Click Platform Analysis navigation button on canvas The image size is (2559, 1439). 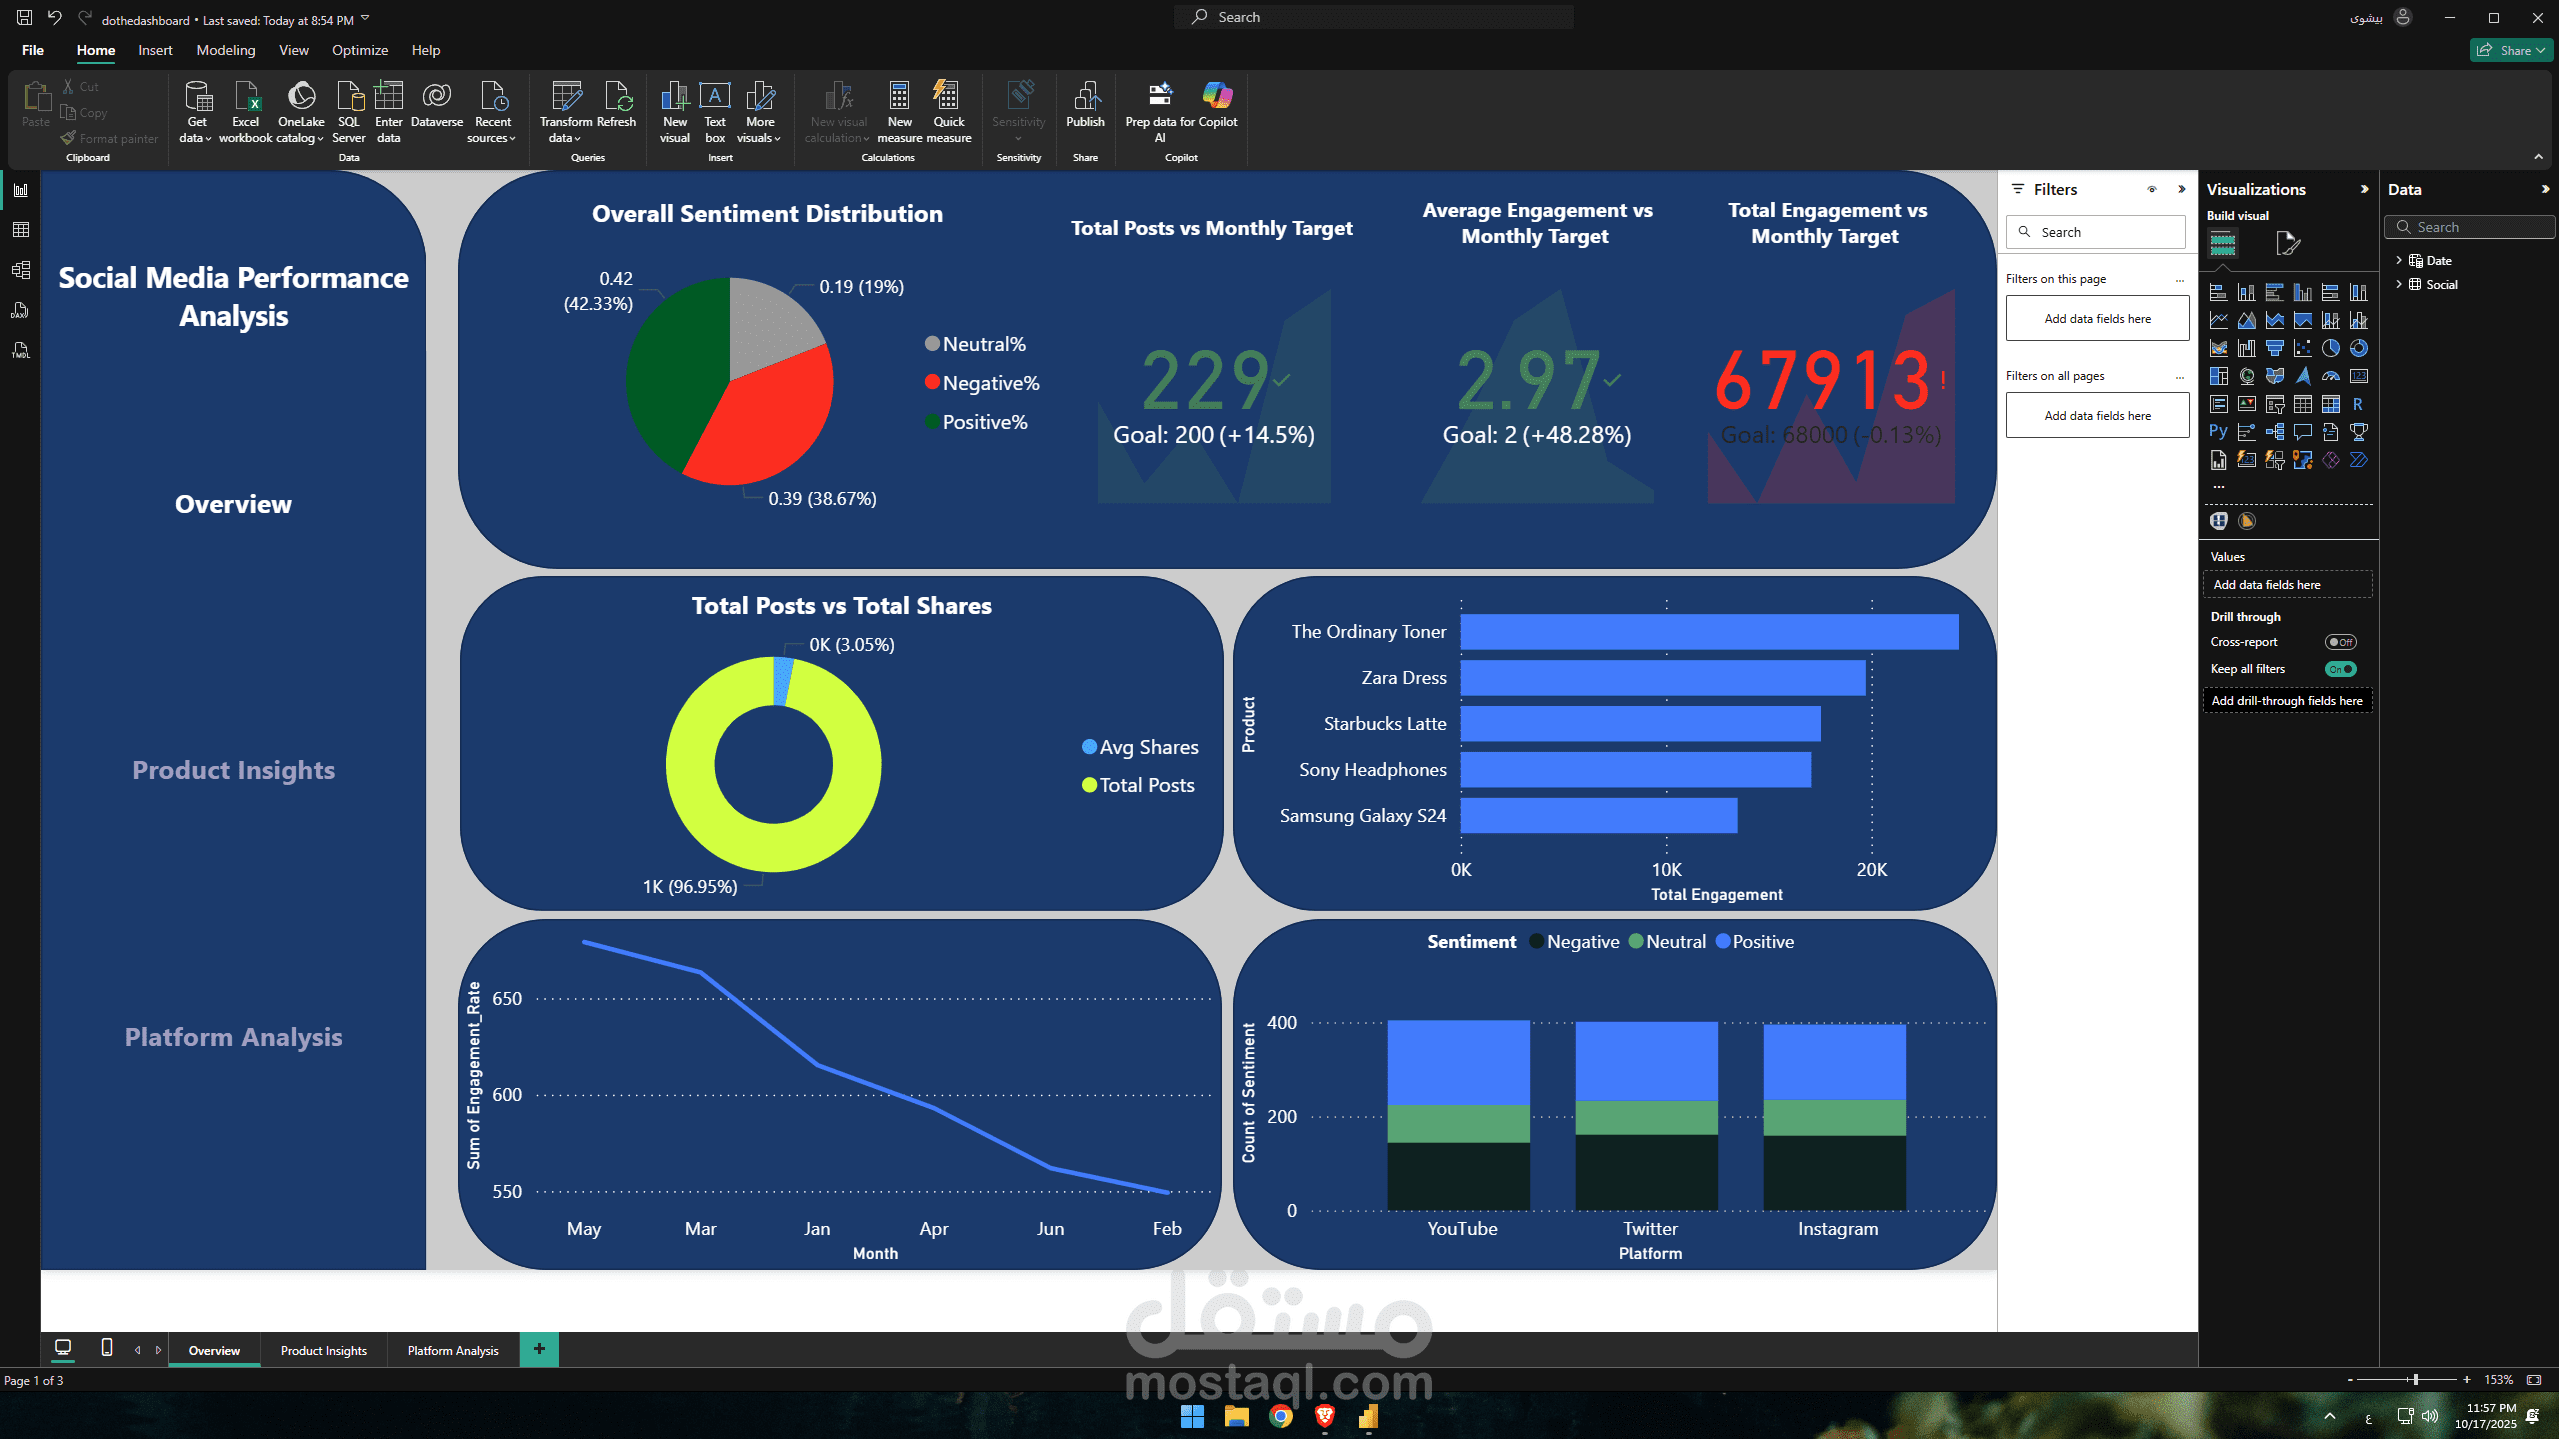coord(233,1037)
